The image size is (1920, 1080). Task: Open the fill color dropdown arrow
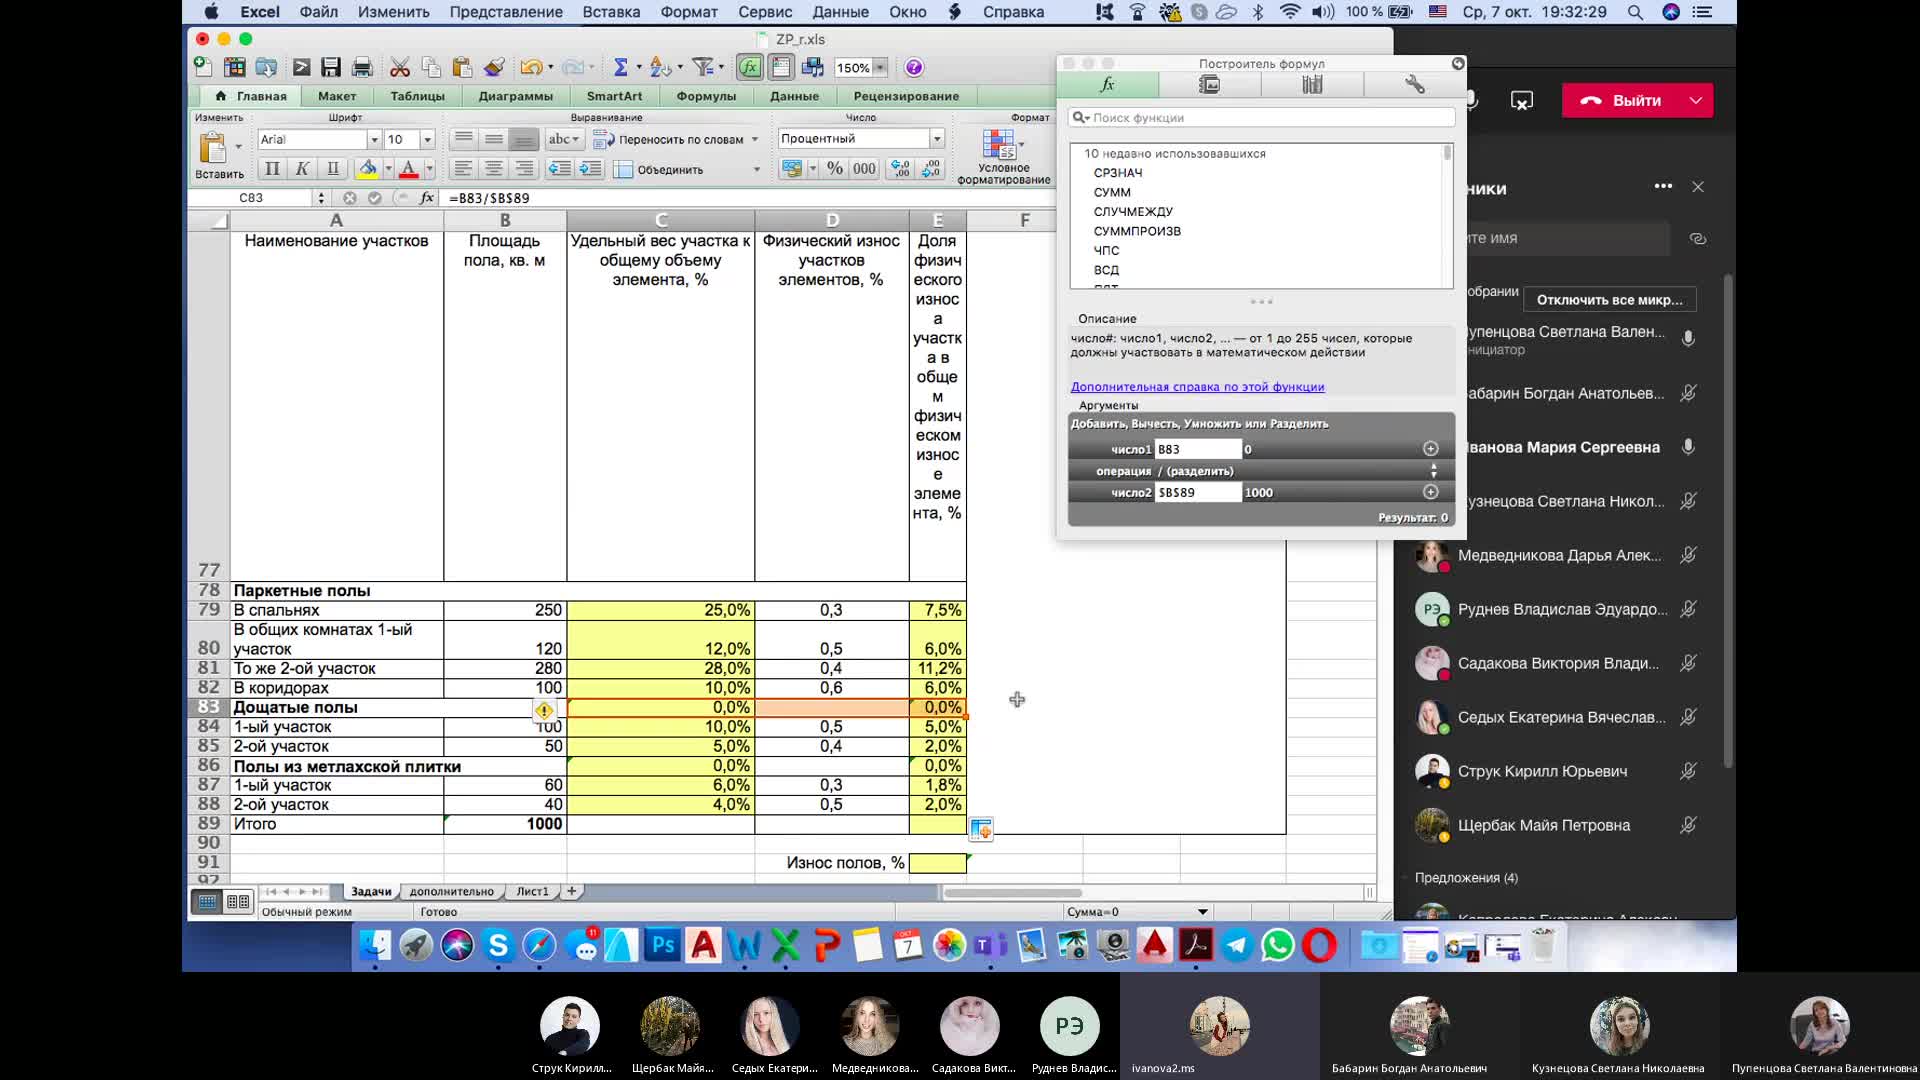click(388, 169)
